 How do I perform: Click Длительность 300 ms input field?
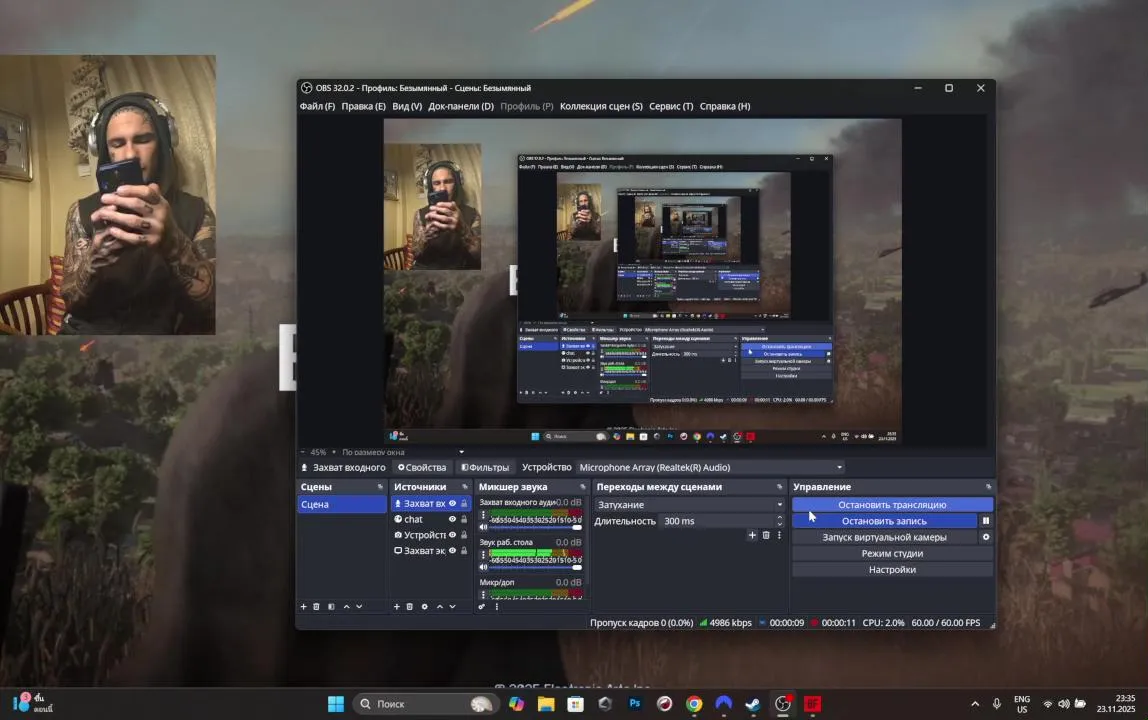717,521
